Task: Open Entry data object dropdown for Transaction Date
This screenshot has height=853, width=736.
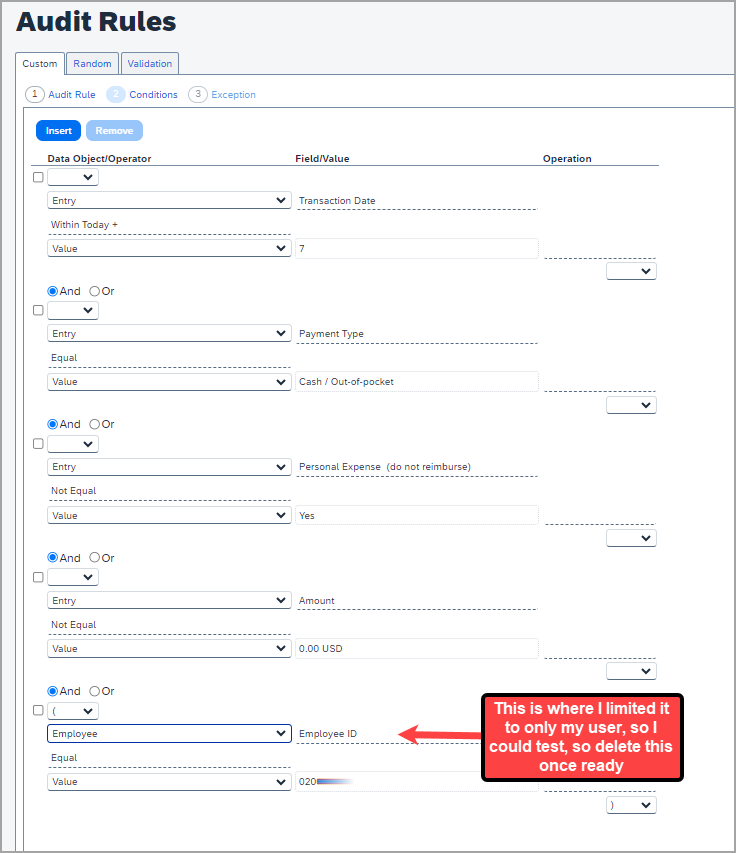Action: pos(169,200)
